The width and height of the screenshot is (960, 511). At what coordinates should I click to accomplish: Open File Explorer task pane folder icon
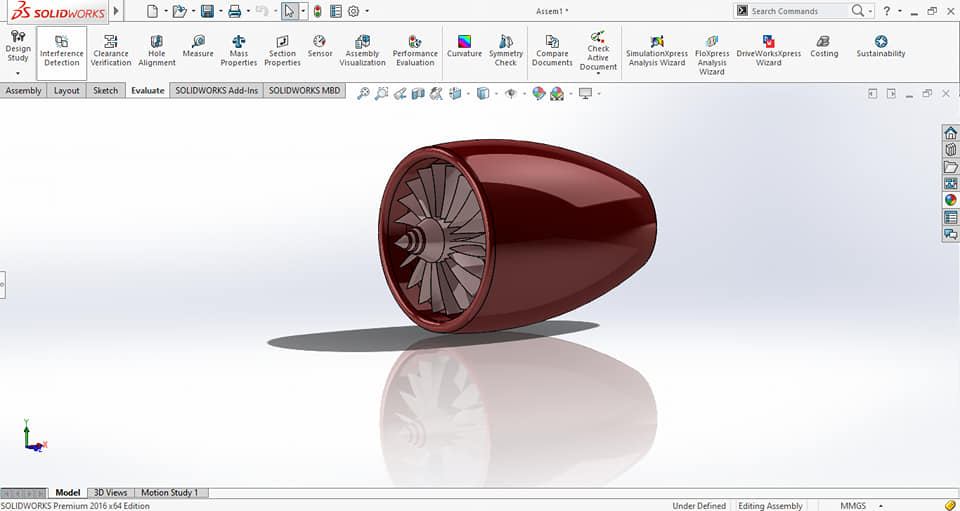[950, 166]
